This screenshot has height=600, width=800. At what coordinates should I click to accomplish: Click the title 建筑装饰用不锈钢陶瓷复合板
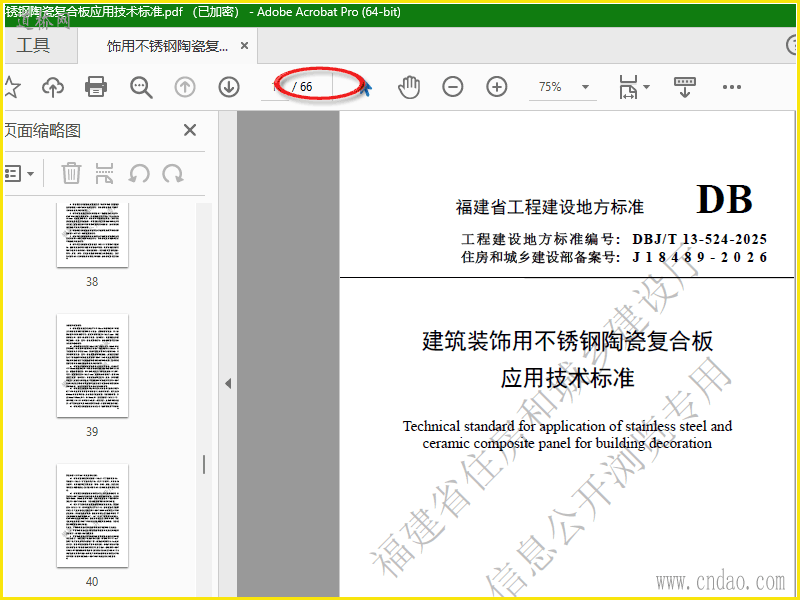[567, 341]
